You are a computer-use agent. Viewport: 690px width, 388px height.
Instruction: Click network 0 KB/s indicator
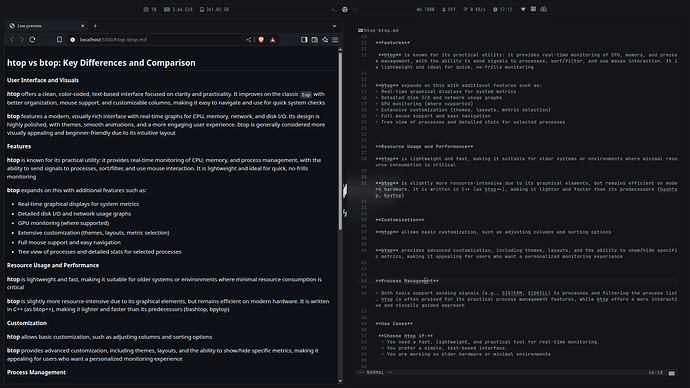[474, 9]
